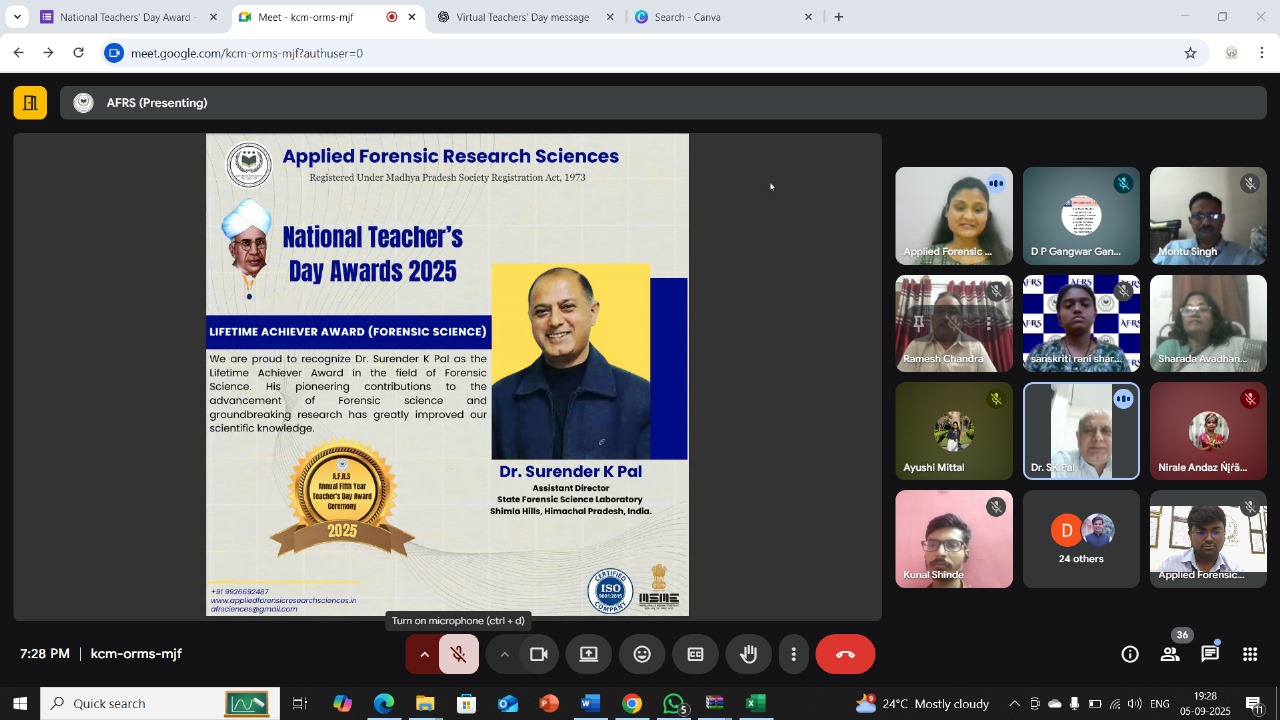
Task: Open the emoji reactions panel
Action: pyautogui.click(x=642, y=655)
